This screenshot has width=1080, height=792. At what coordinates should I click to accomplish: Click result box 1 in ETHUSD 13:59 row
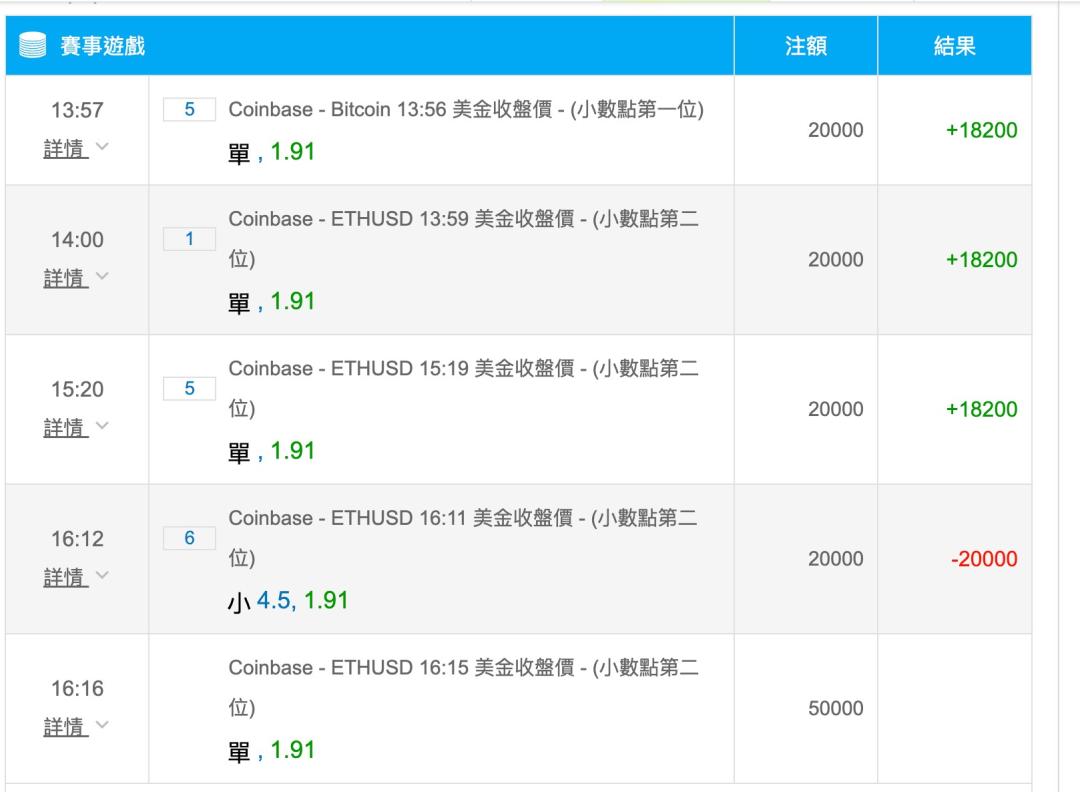pos(189,239)
